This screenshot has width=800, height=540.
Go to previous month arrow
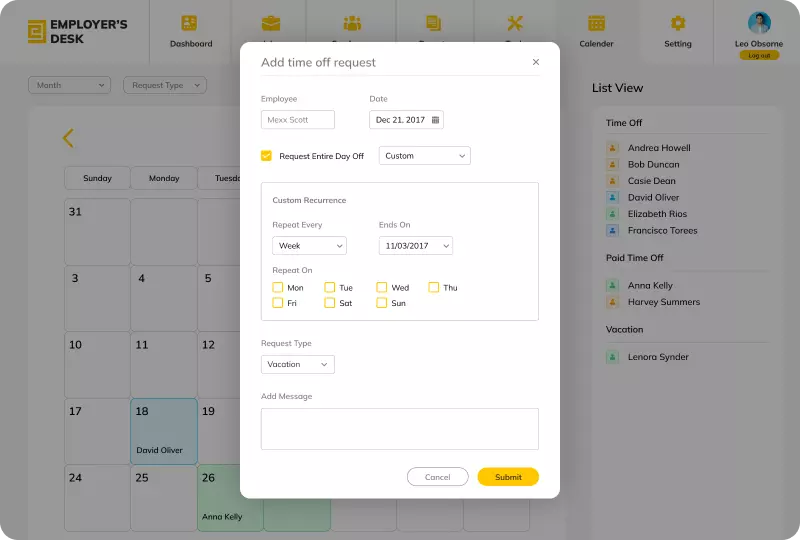(x=68, y=138)
